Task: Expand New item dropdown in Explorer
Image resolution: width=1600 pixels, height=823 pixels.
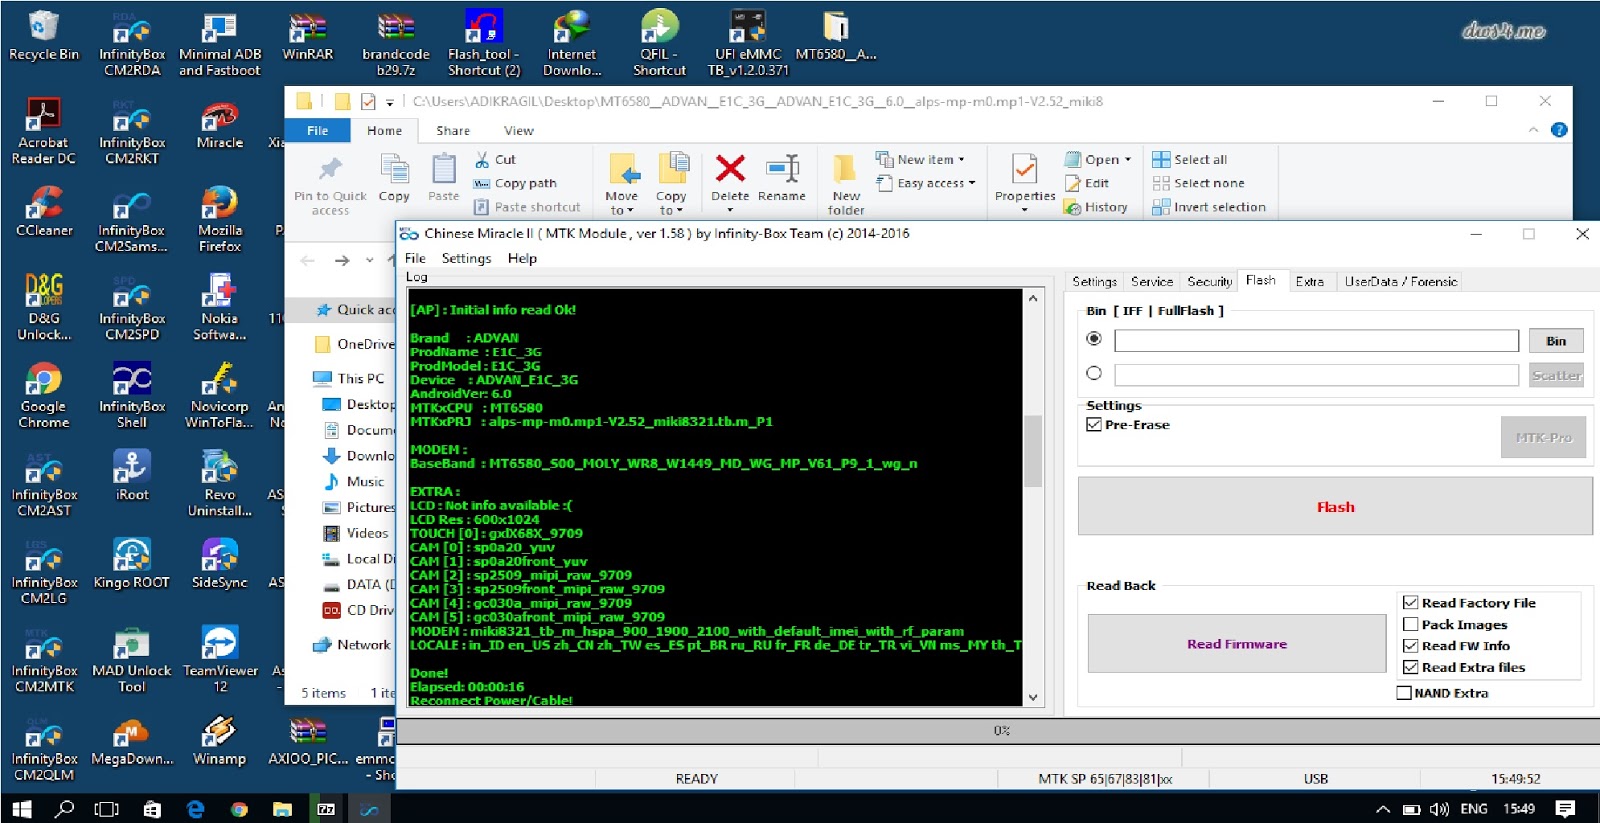Action: (x=962, y=160)
